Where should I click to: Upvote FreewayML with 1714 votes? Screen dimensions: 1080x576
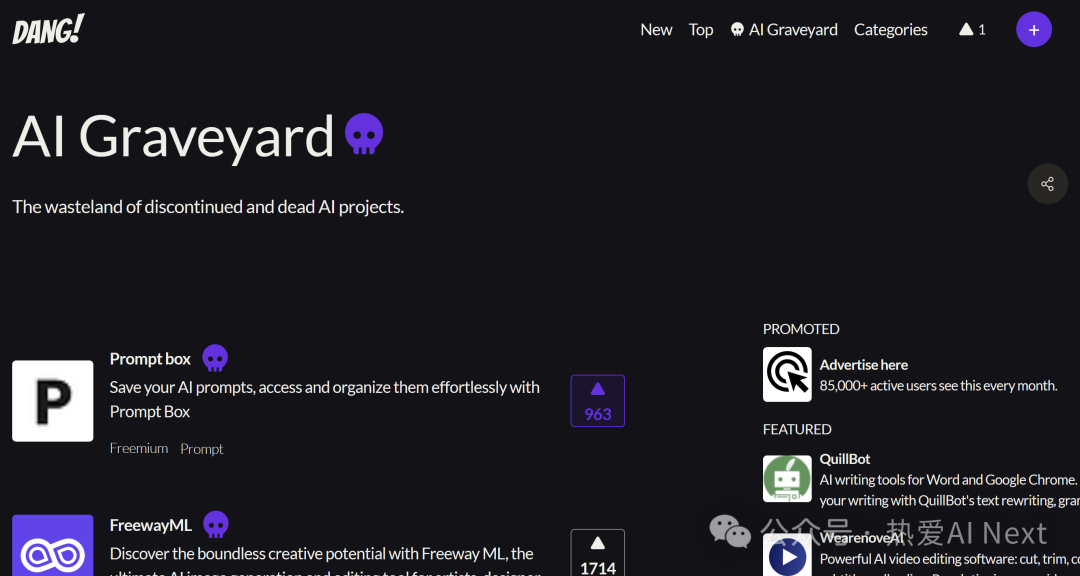[597, 553]
